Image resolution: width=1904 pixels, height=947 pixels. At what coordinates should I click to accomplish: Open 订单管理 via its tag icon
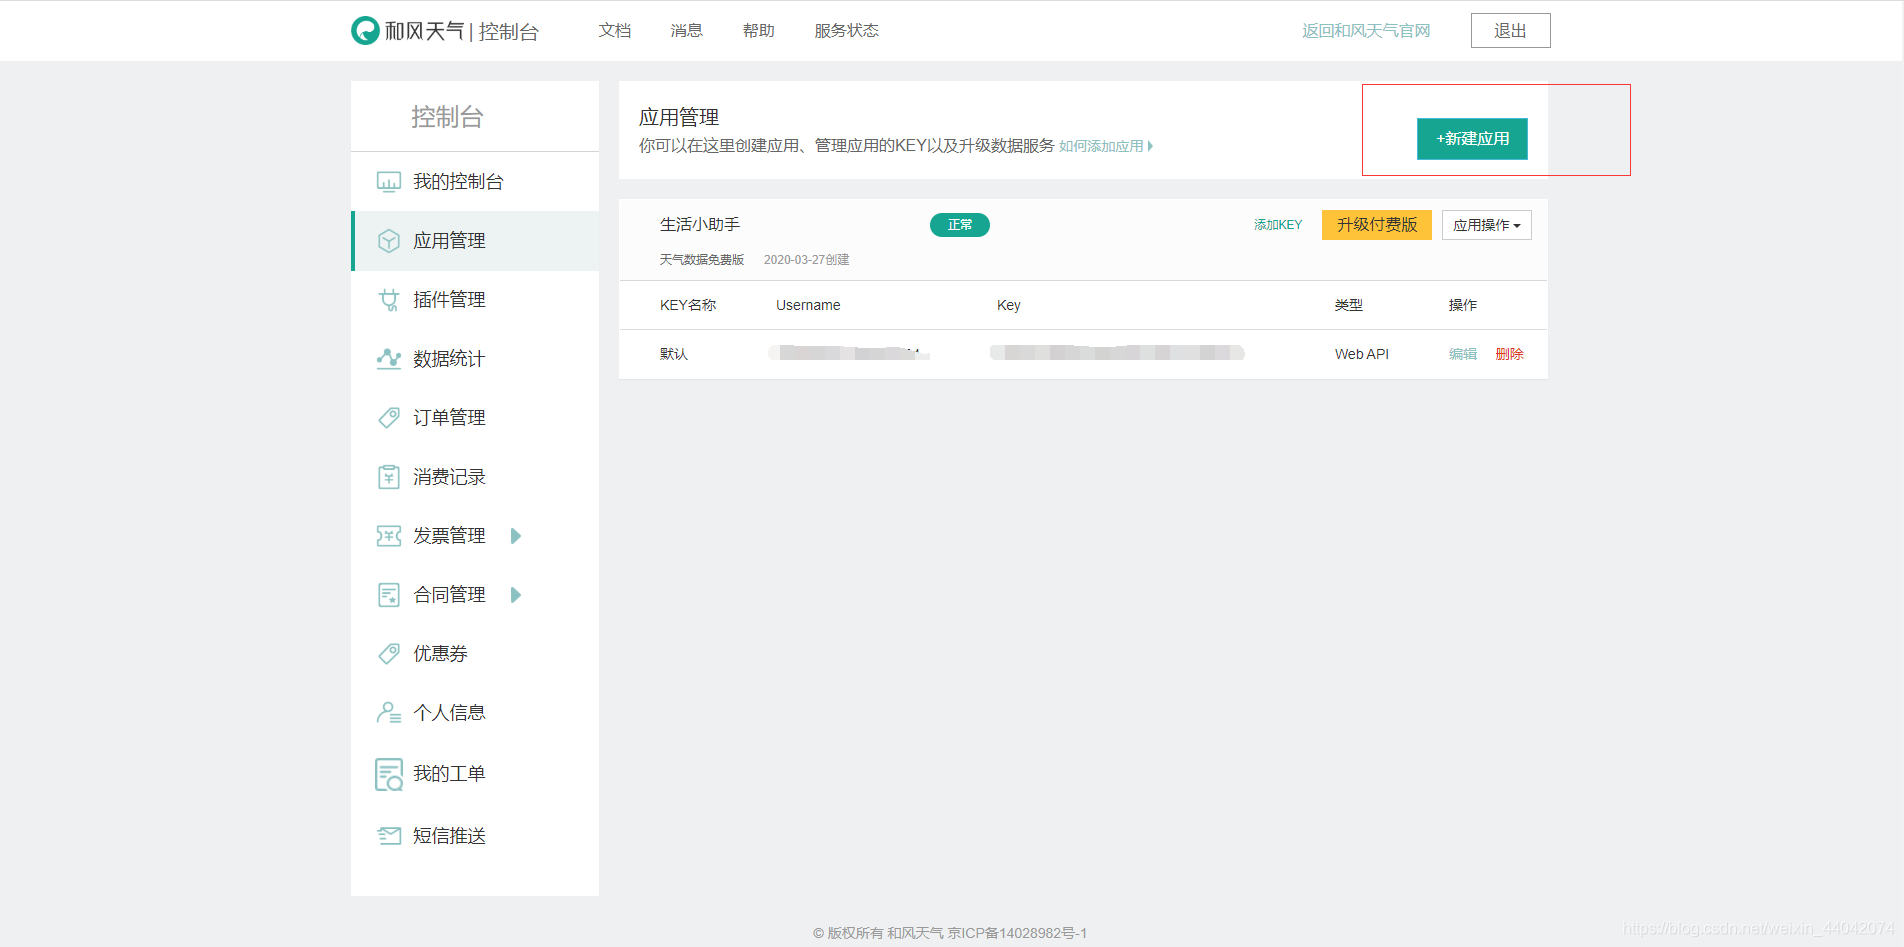click(389, 417)
